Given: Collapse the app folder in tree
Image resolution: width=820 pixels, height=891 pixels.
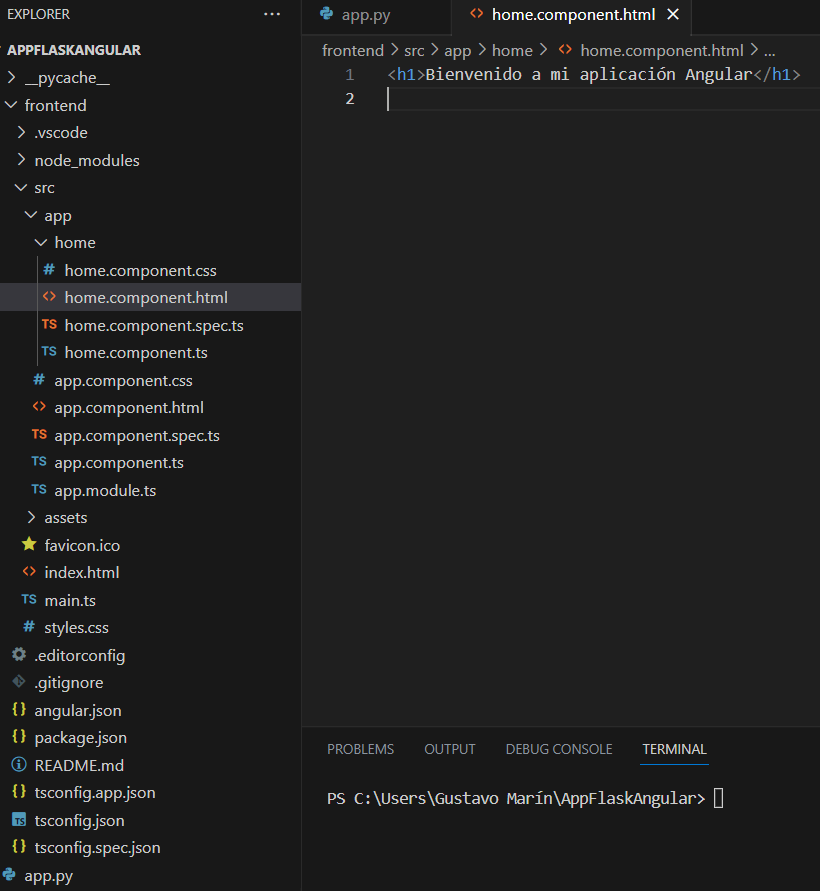Looking at the screenshot, I should coord(31,215).
